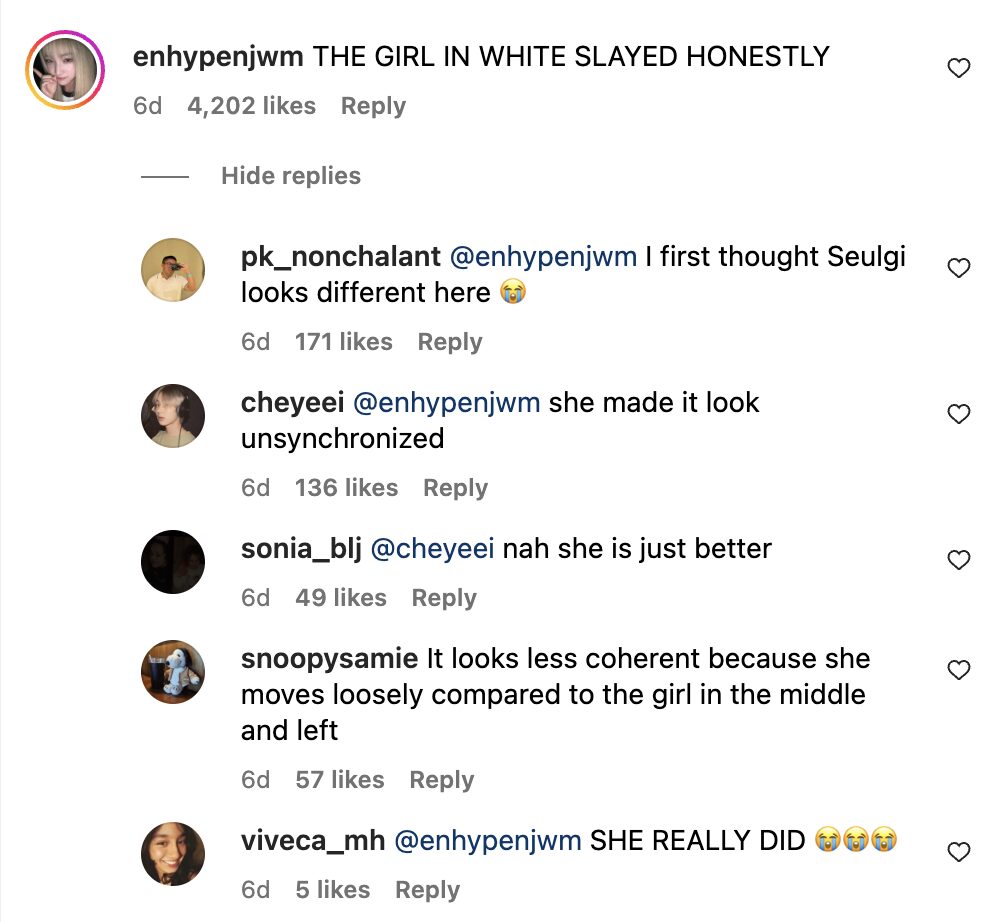Screen dimensions: 996x922
Task: Open cheyeei's profile avatar
Action: [173, 415]
